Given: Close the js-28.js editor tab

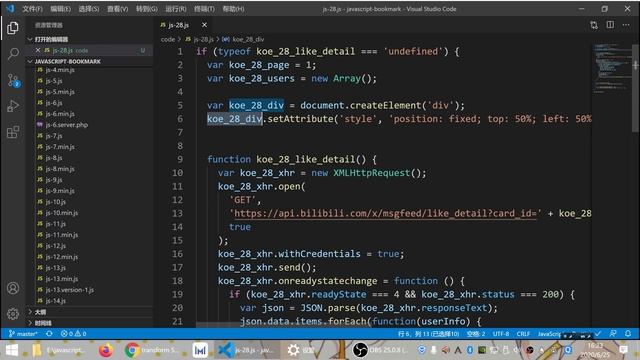Looking at the screenshot, I should [x=204, y=25].
